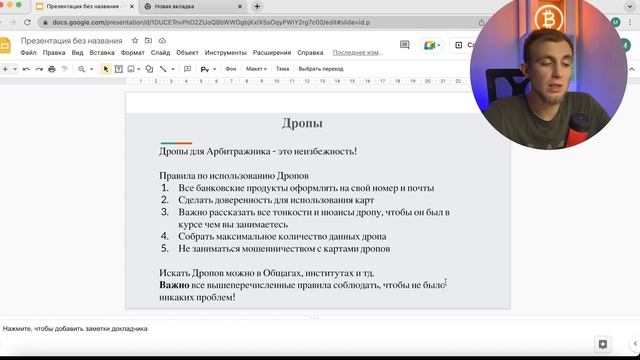Click the cloud document status icon
The width and height of the screenshot is (640, 360).
click(162, 40)
